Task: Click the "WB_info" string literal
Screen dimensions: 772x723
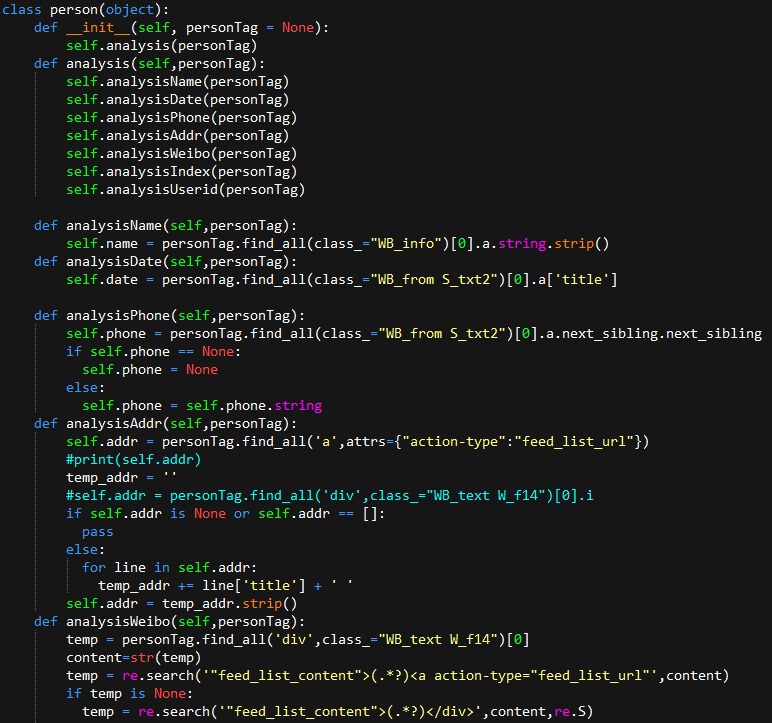Action: pos(409,244)
